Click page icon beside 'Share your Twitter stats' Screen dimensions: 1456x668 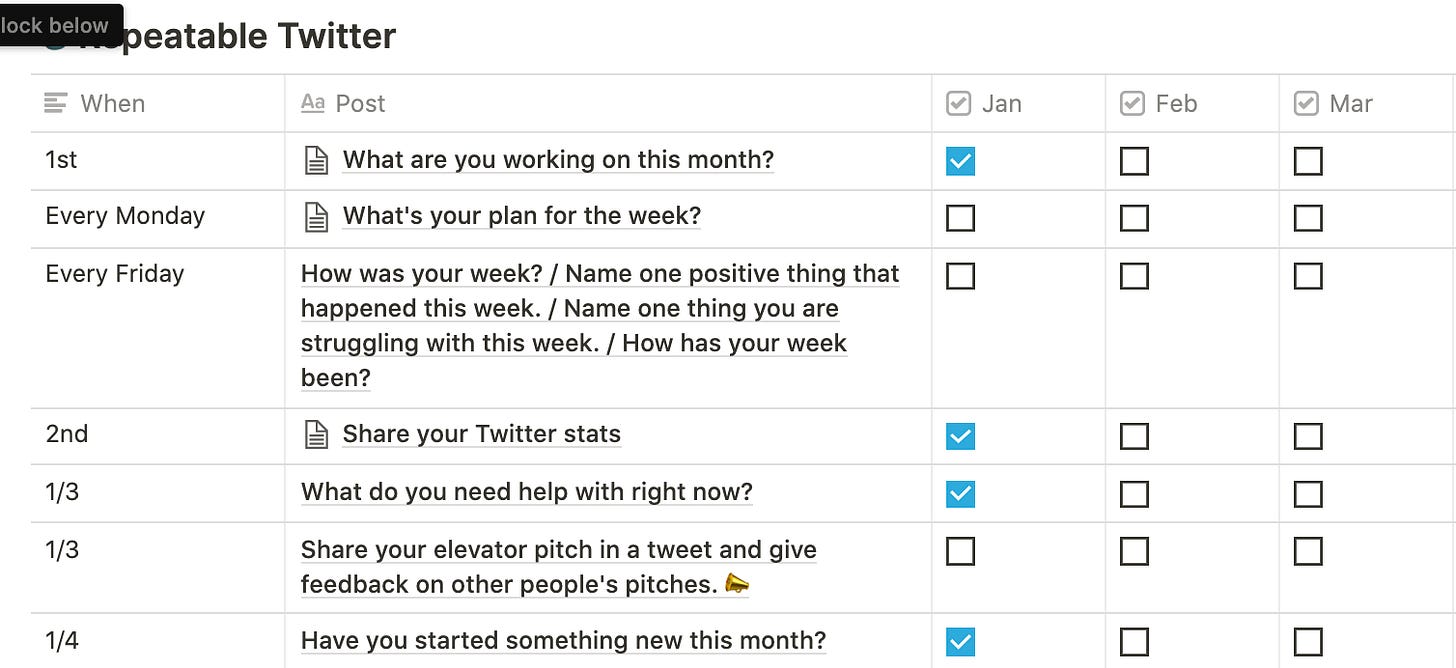pyautogui.click(x=316, y=435)
